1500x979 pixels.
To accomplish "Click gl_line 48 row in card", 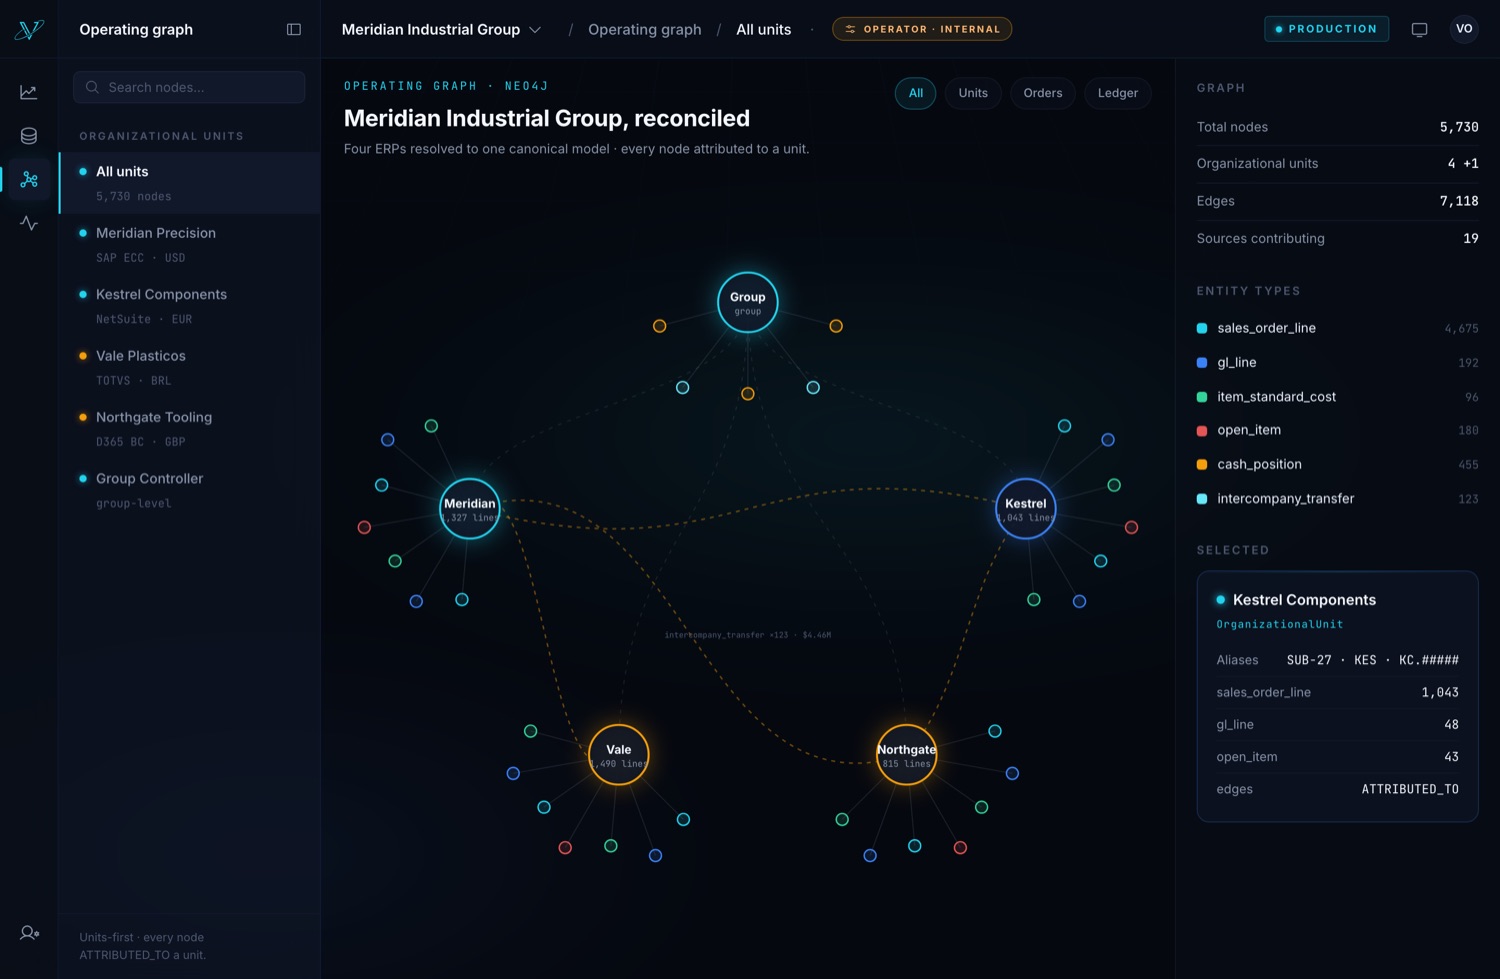I will [x=1337, y=724].
